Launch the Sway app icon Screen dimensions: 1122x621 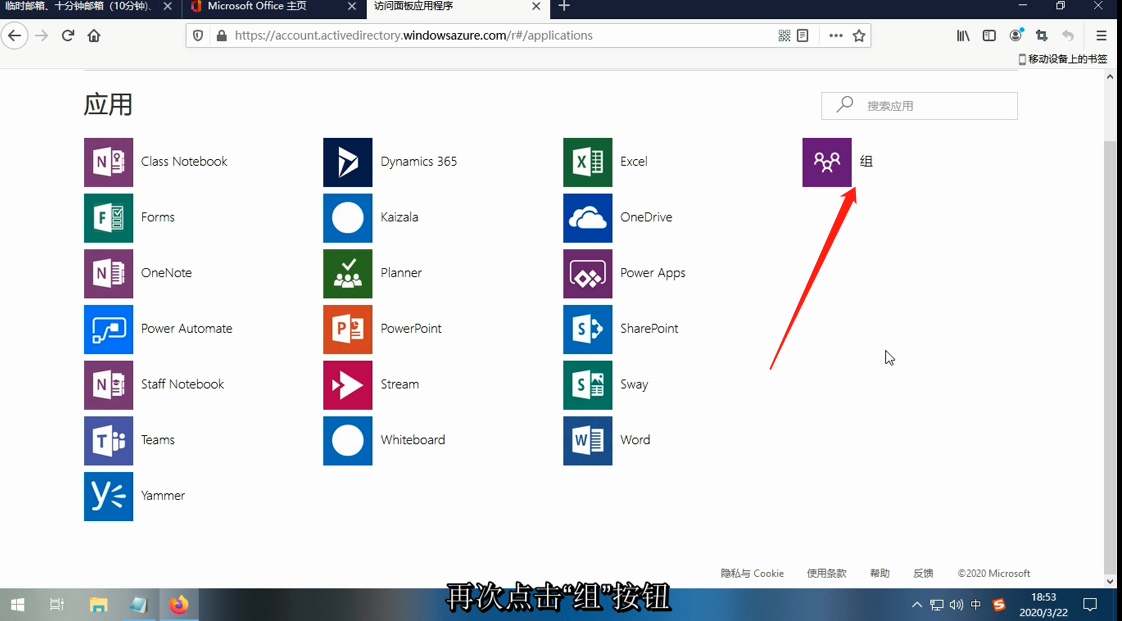(x=587, y=386)
